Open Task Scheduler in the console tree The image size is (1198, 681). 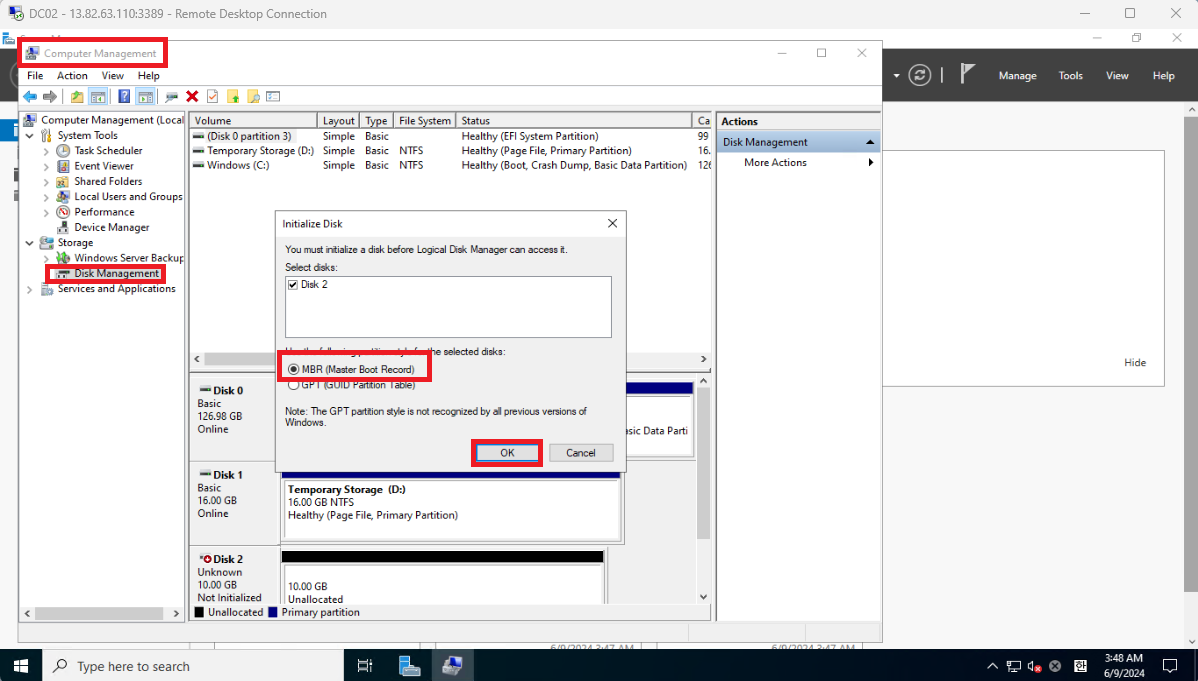(x=108, y=151)
